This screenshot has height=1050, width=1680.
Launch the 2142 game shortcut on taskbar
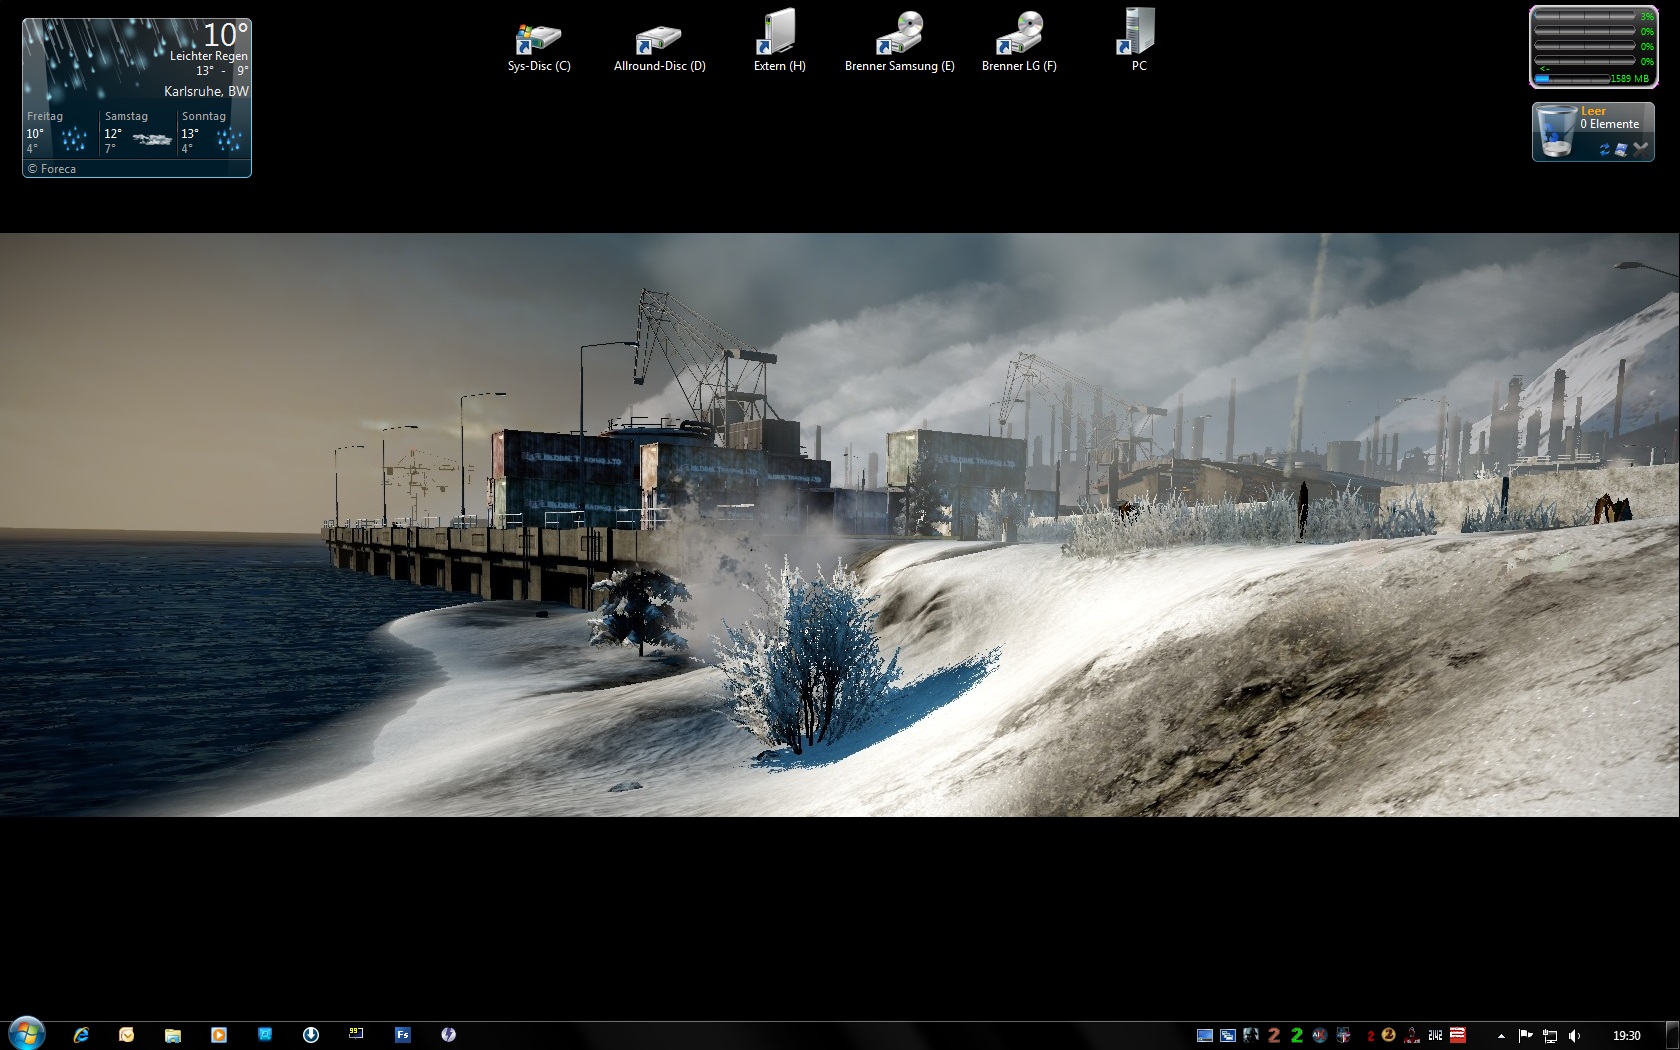[1435, 1035]
